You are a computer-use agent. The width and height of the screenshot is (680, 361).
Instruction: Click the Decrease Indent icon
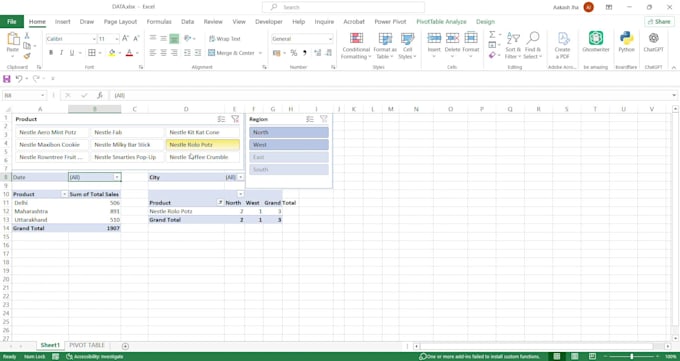coord(187,53)
